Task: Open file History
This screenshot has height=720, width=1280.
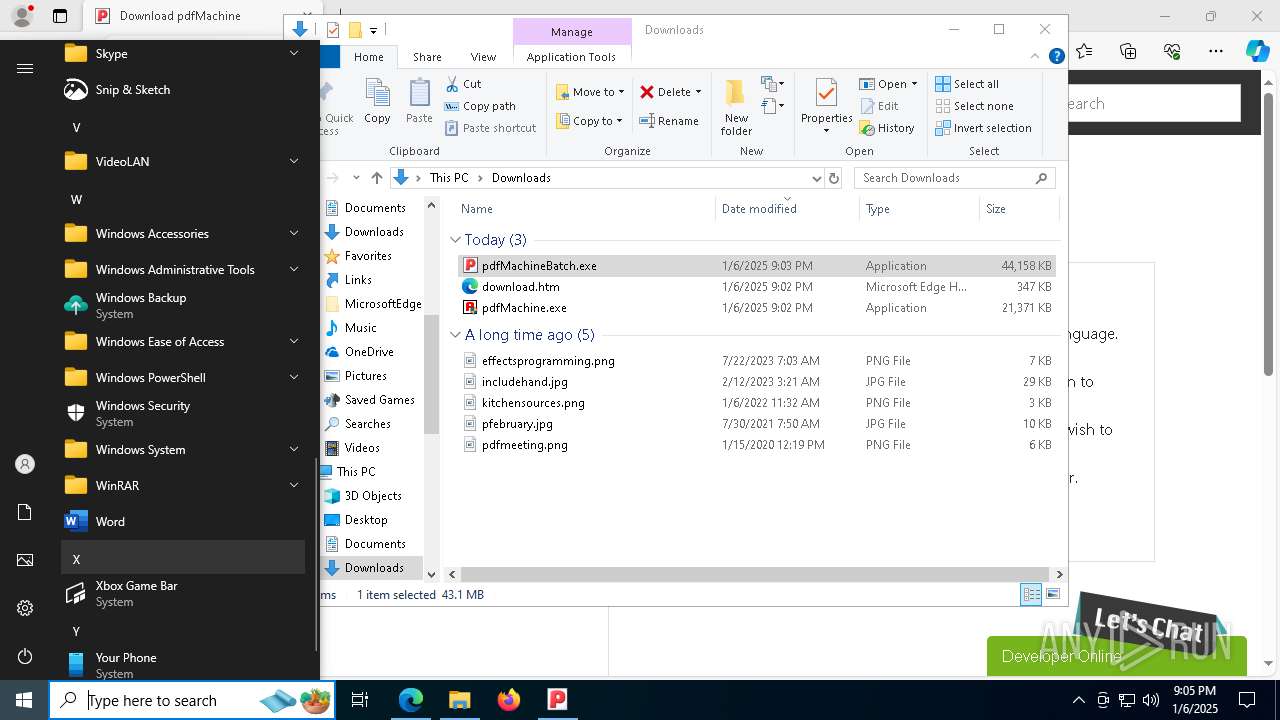Action: (887, 128)
